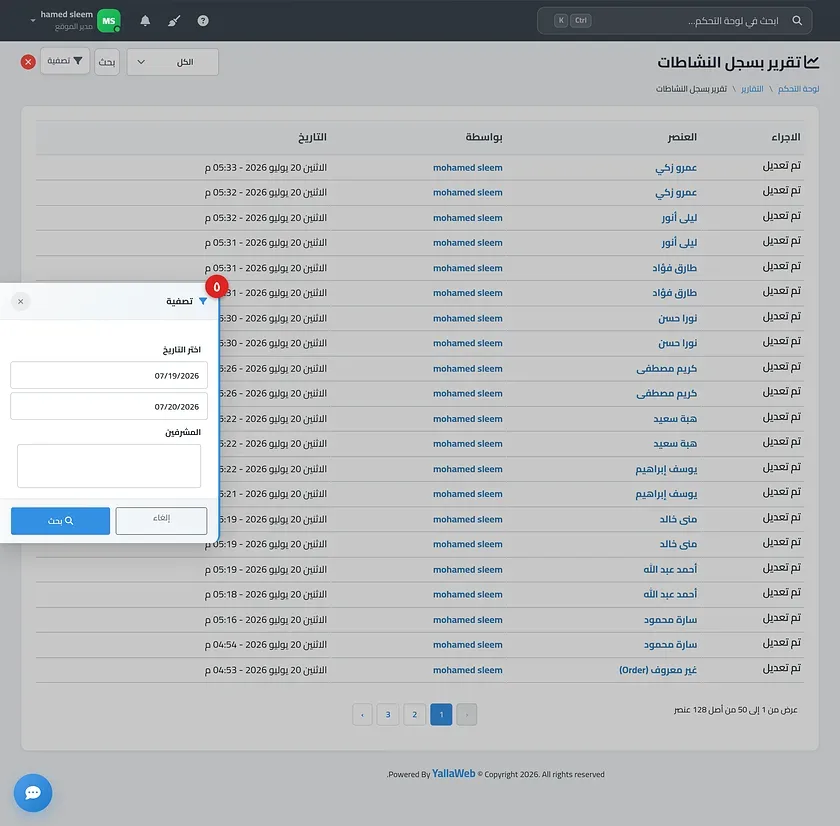Click the filter funnel icon in panel header

203,302
